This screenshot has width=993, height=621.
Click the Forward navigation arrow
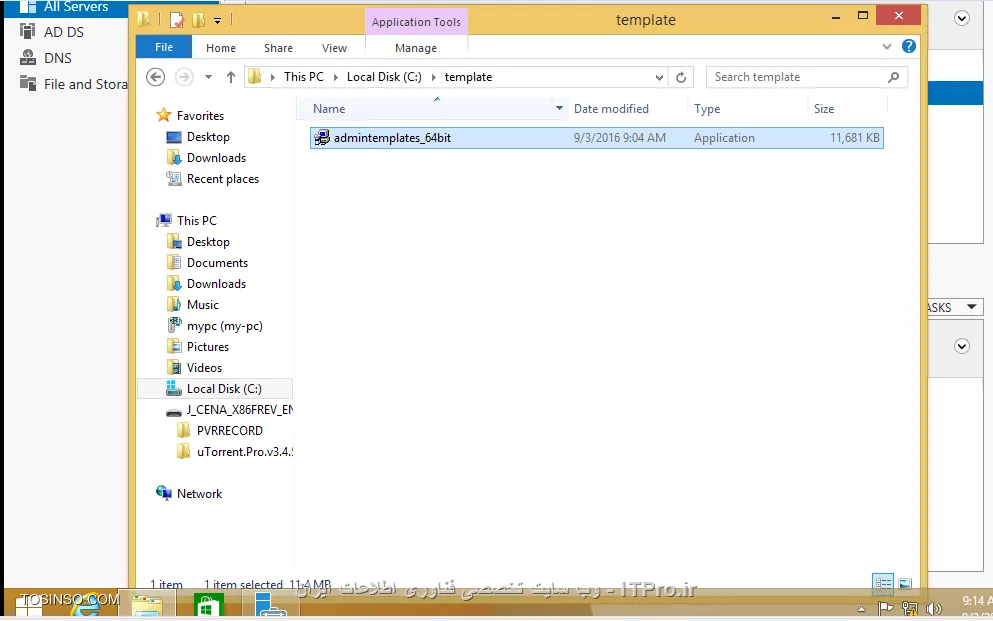point(184,77)
